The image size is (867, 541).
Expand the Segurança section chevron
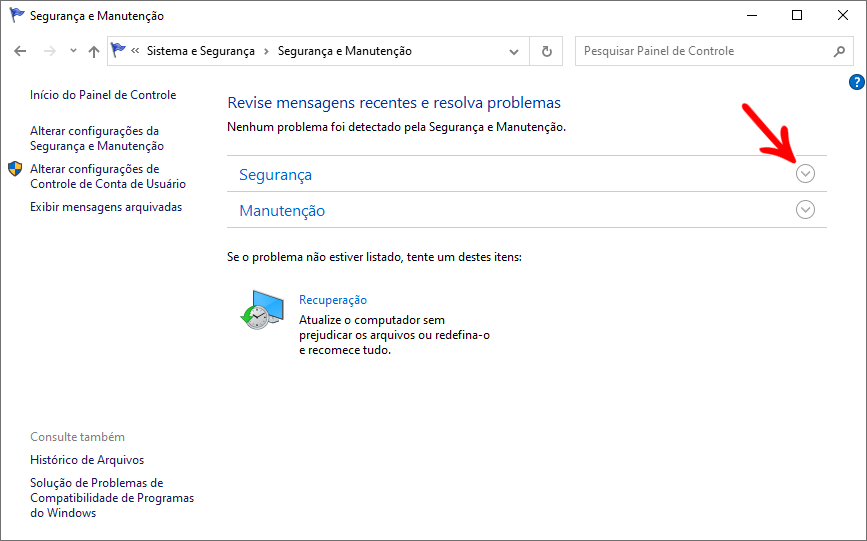click(x=805, y=174)
